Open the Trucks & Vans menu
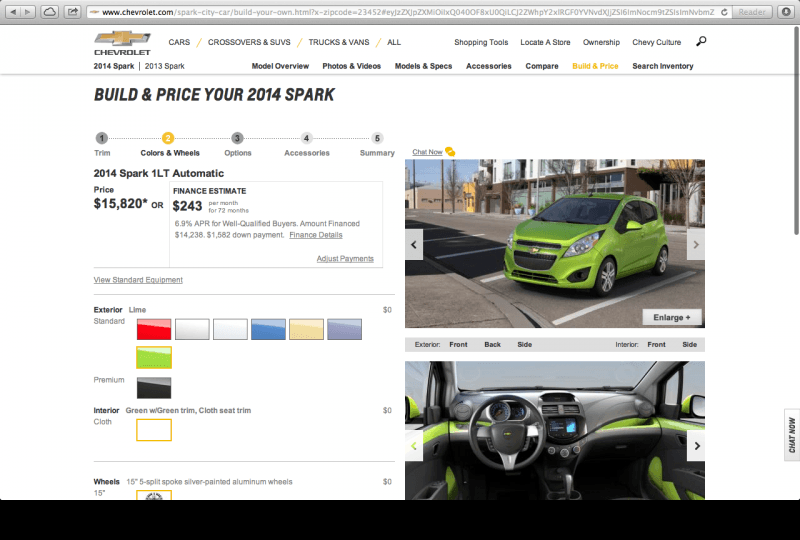Screen dimensions: 800x540 coord(339,42)
